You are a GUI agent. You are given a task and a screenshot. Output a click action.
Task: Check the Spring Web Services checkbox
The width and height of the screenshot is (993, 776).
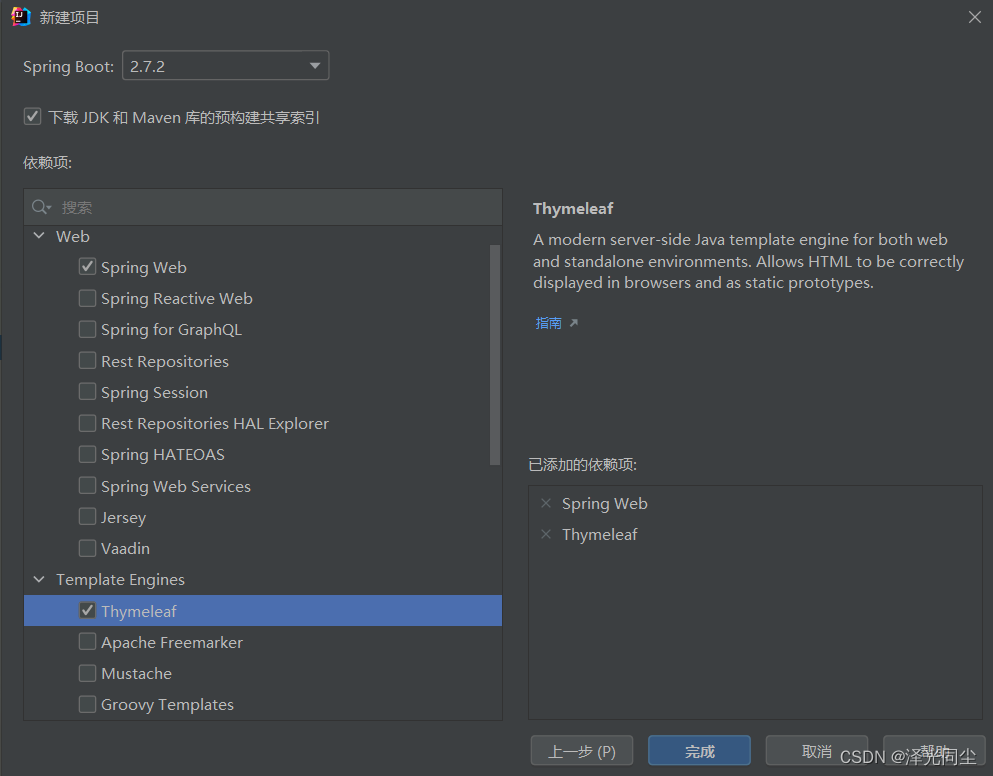pyautogui.click(x=87, y=485)
